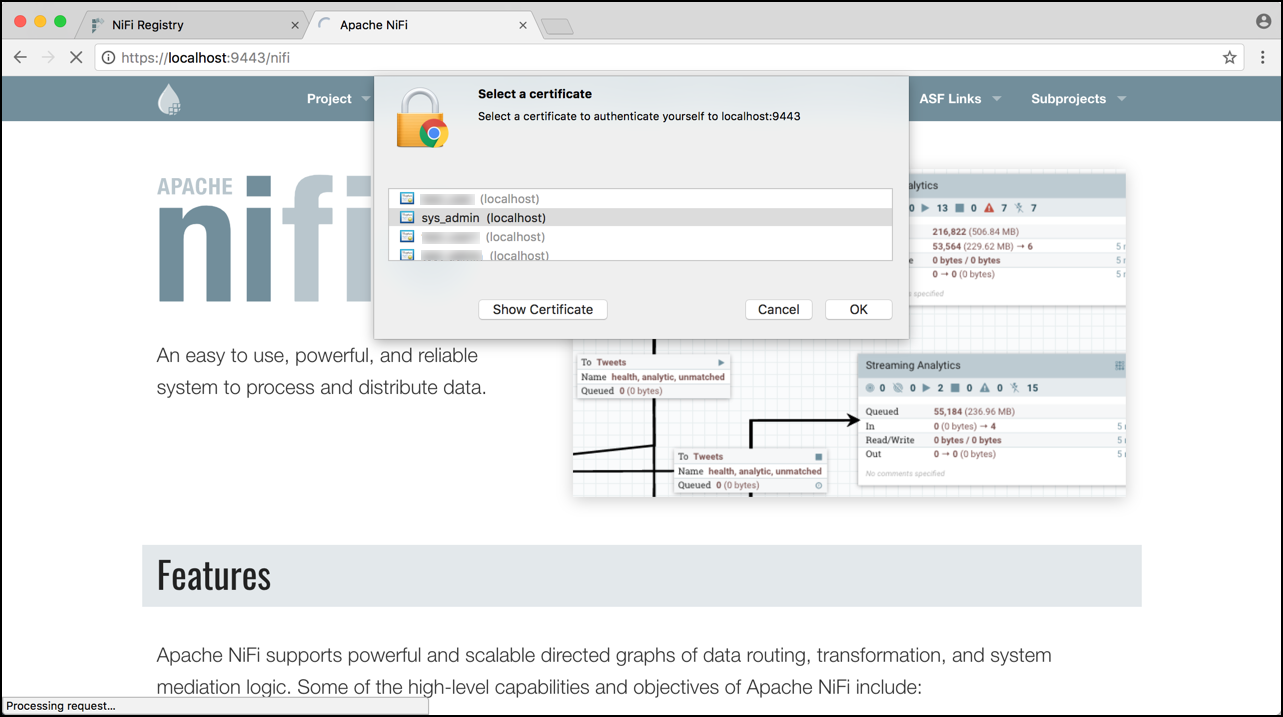Screen dimensions: 1283x717
Task: Click the browser profile avatar icon
Action: 1261,20
